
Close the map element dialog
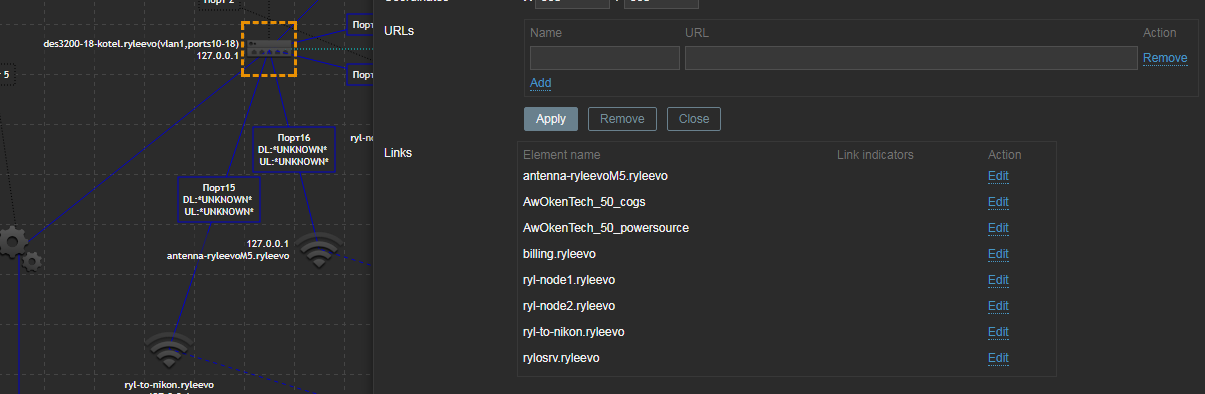[x=694, y=119]
